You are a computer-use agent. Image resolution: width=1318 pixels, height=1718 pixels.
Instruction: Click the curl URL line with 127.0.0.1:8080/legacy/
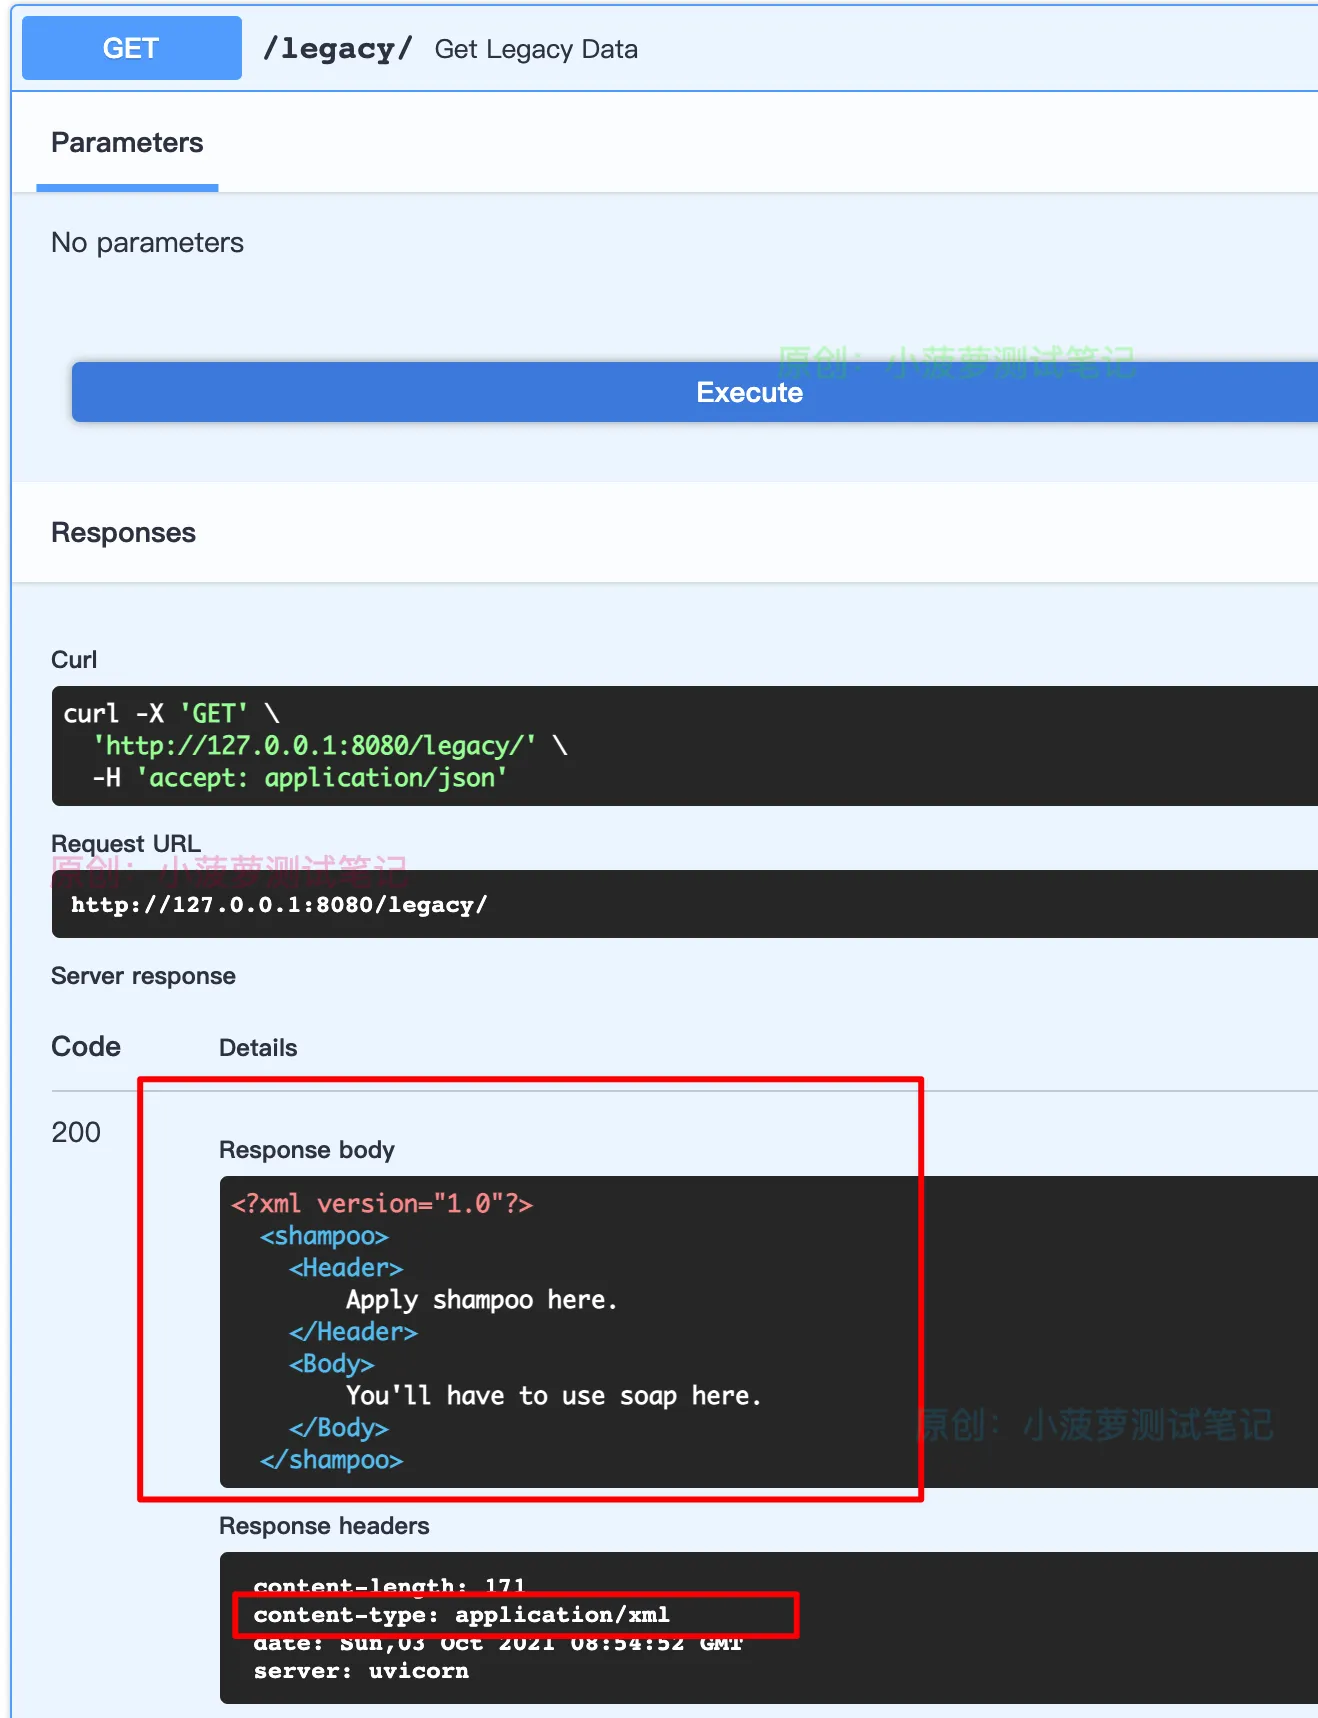[x=330, y=745]
